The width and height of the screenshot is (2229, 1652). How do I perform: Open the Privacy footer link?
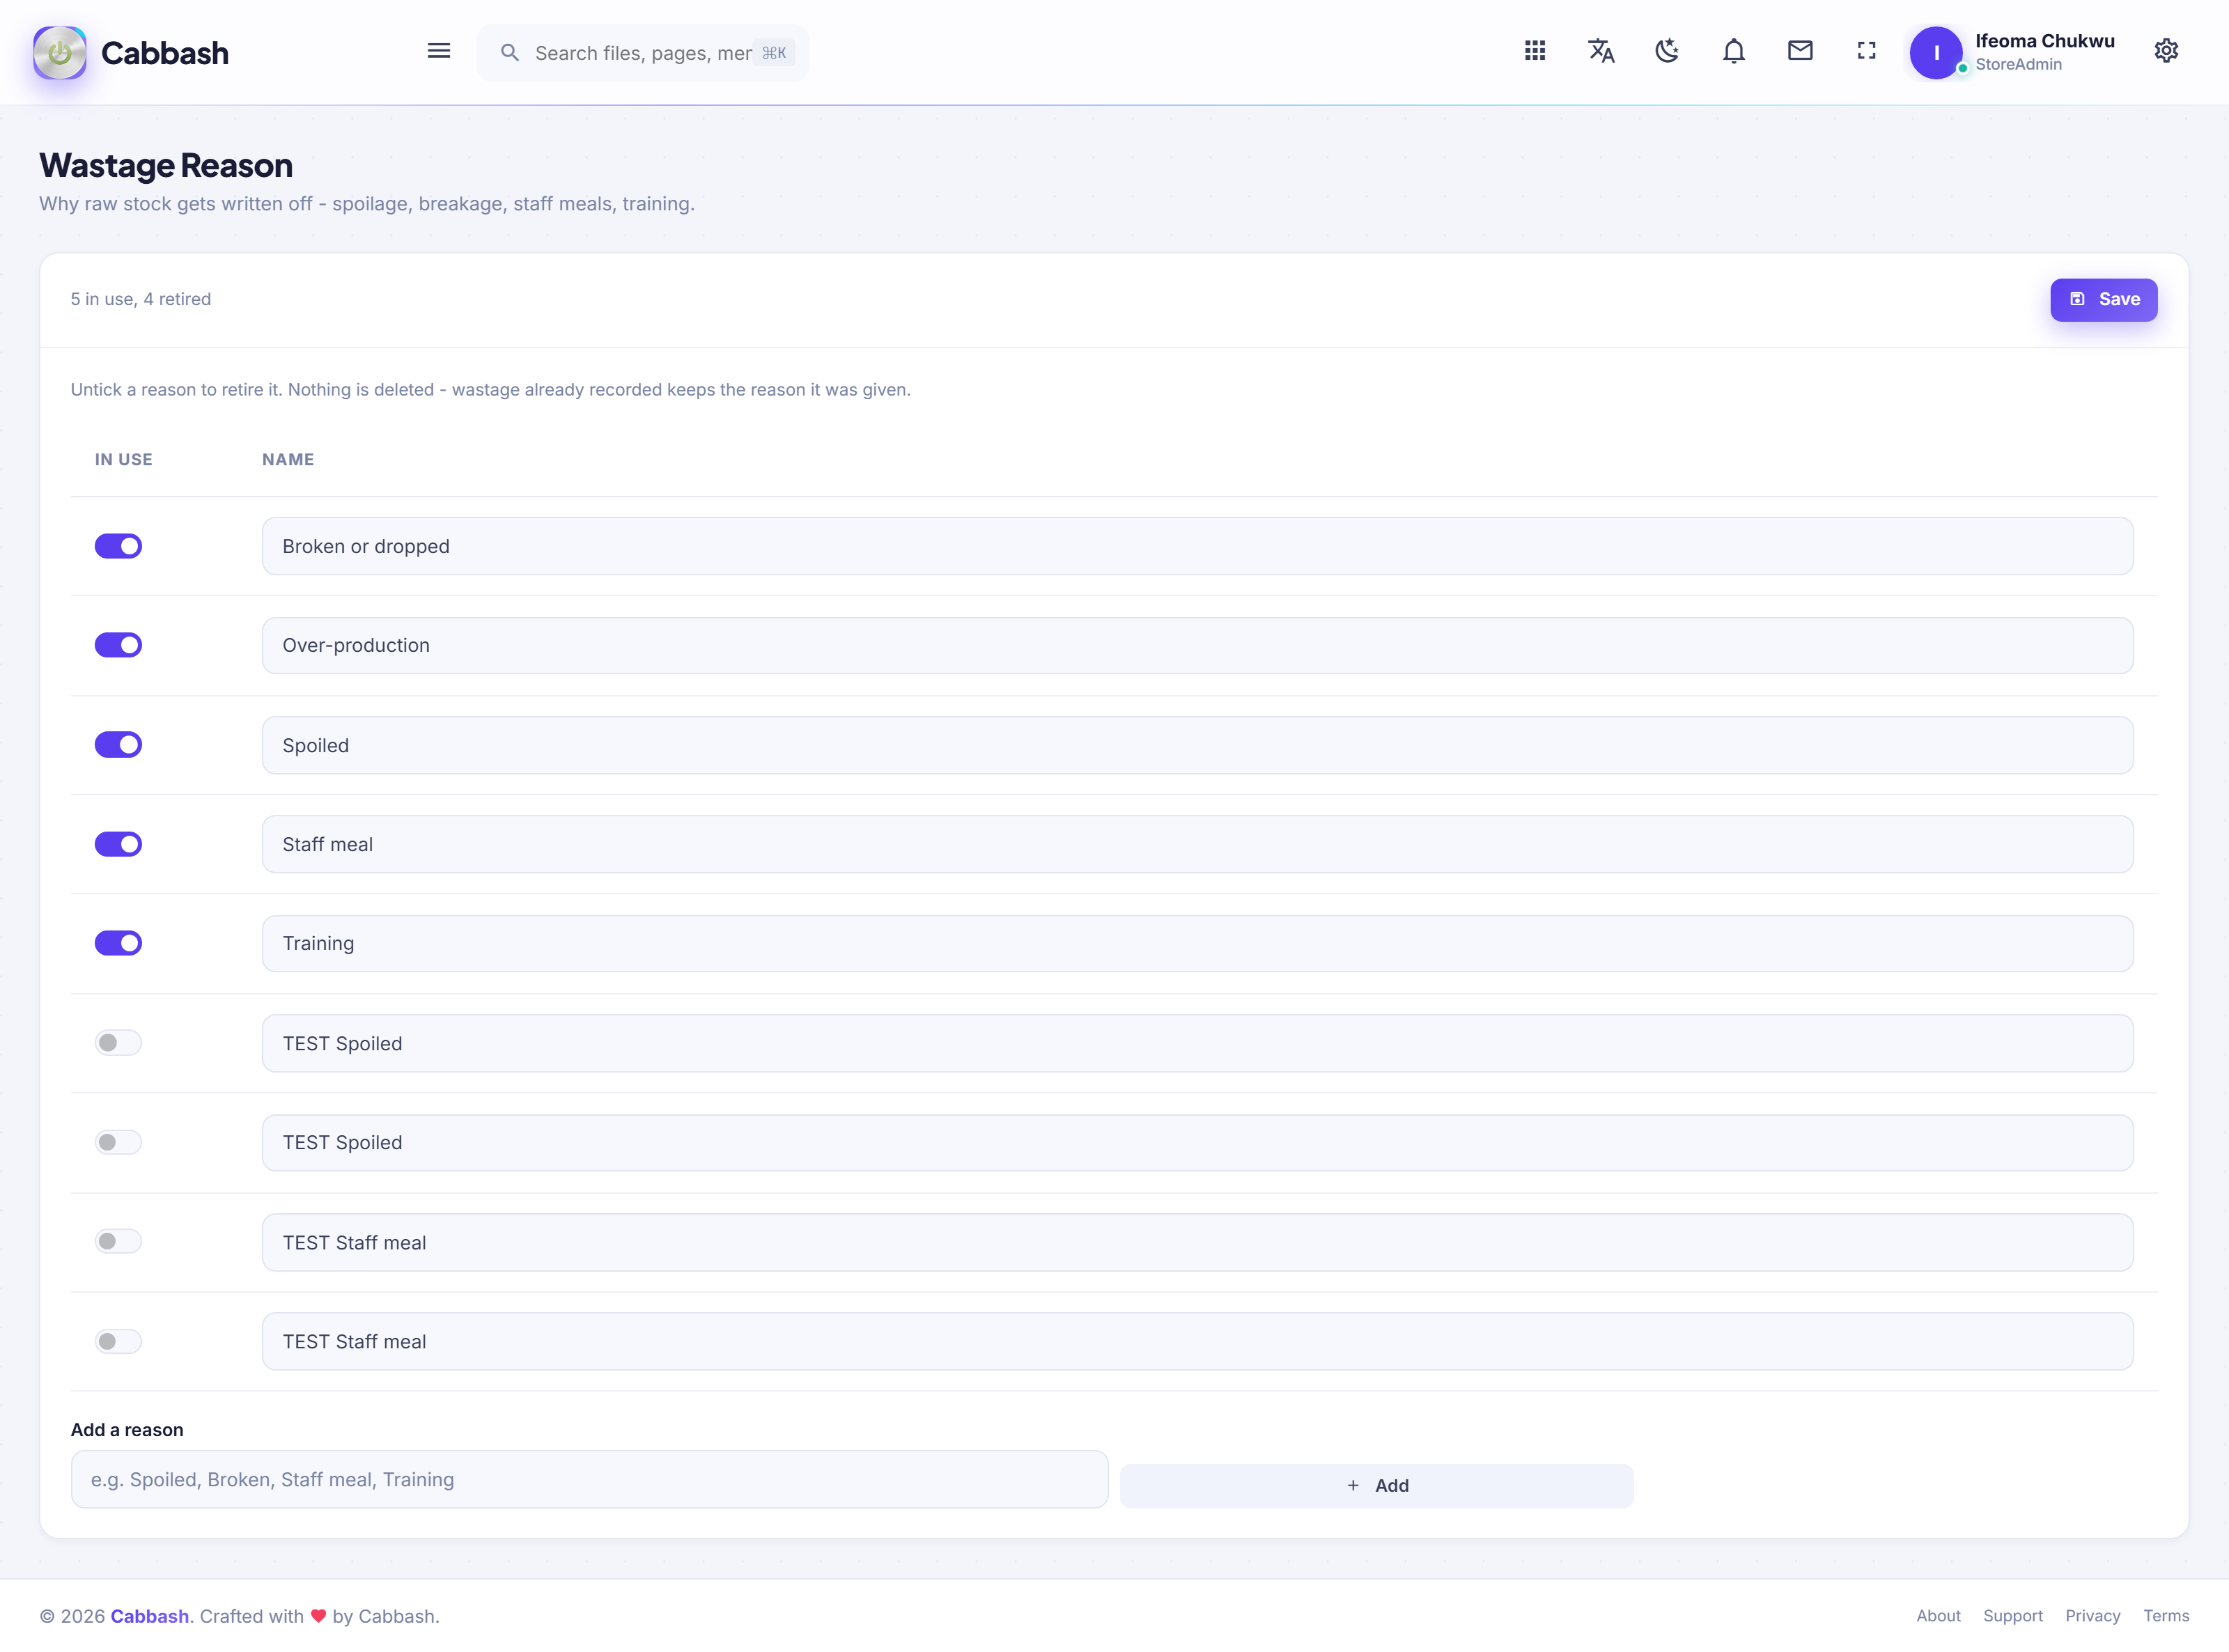click(2092, 1615)
